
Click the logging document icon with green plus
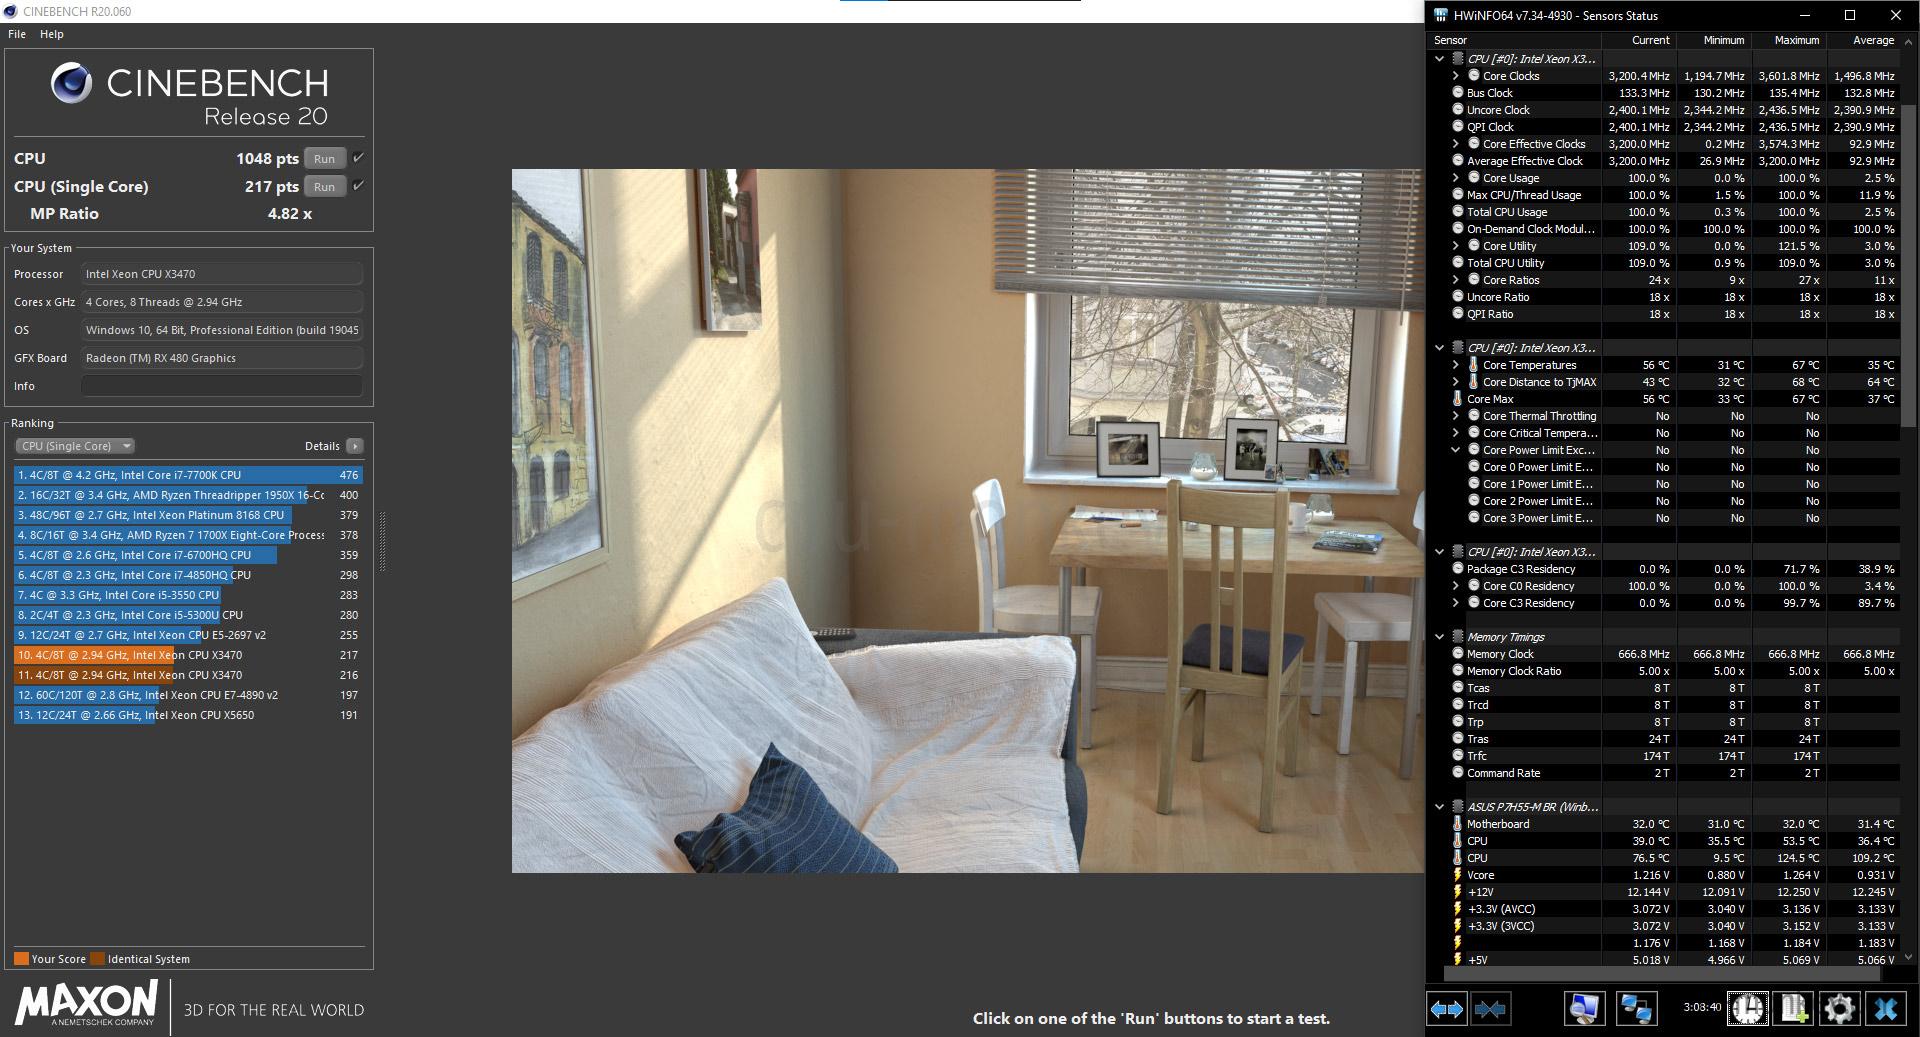click(x=1794, y=1008)
